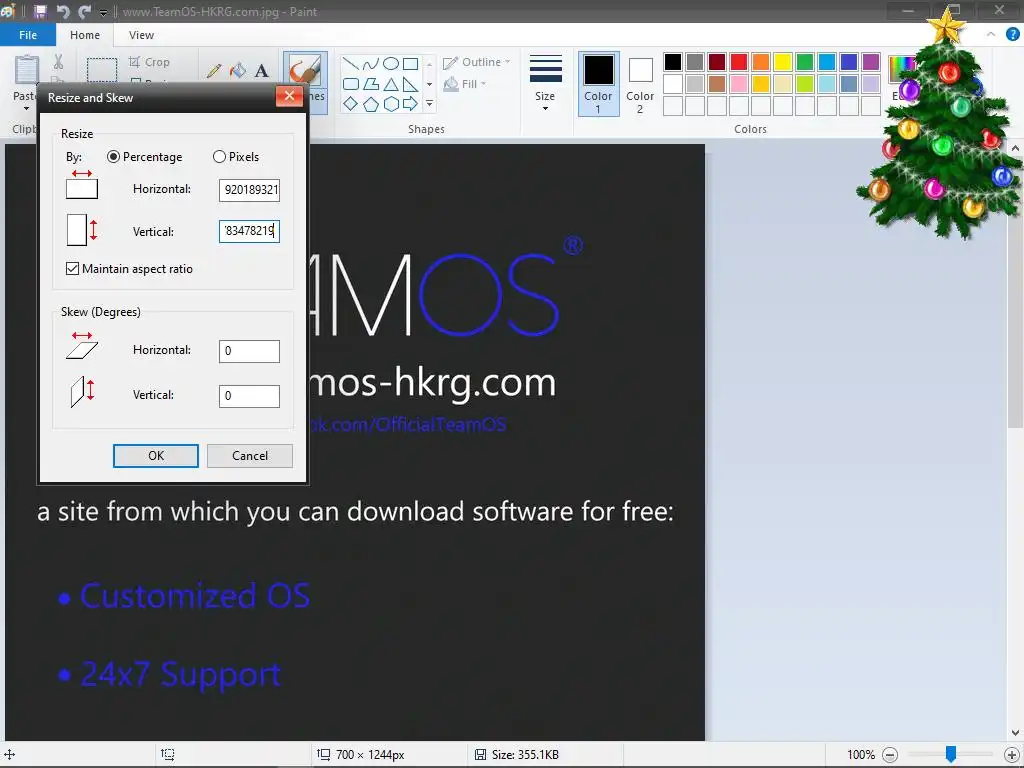Click the Paint Help question mark icon

[x=1013, y=35]
